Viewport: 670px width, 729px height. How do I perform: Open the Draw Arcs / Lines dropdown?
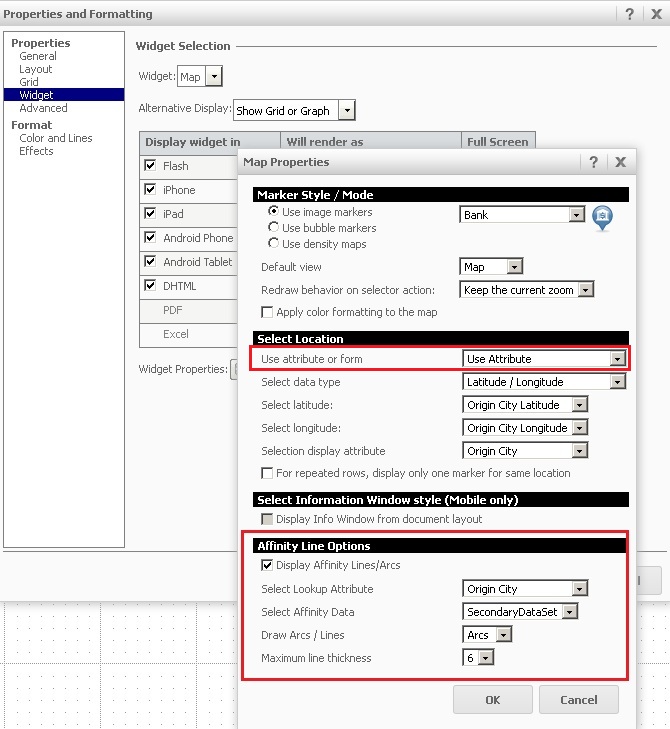click(503, 635)
